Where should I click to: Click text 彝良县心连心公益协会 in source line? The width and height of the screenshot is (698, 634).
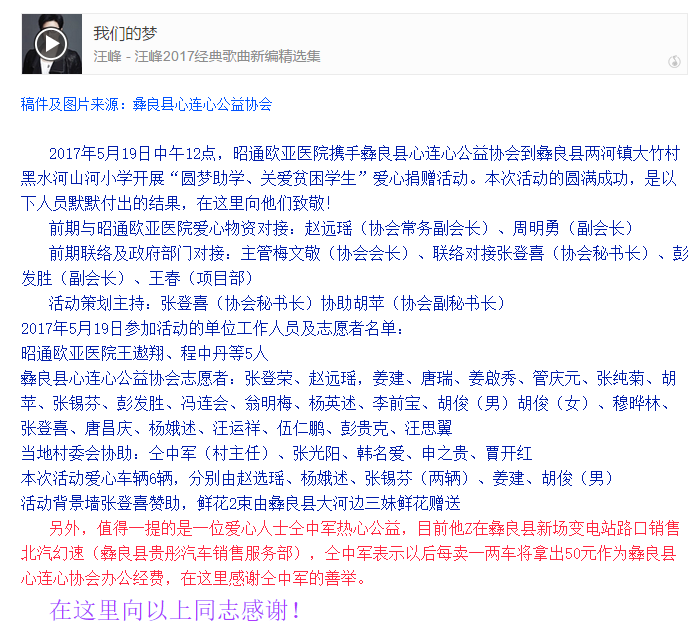pyautogui.click(x=203, y=105)
